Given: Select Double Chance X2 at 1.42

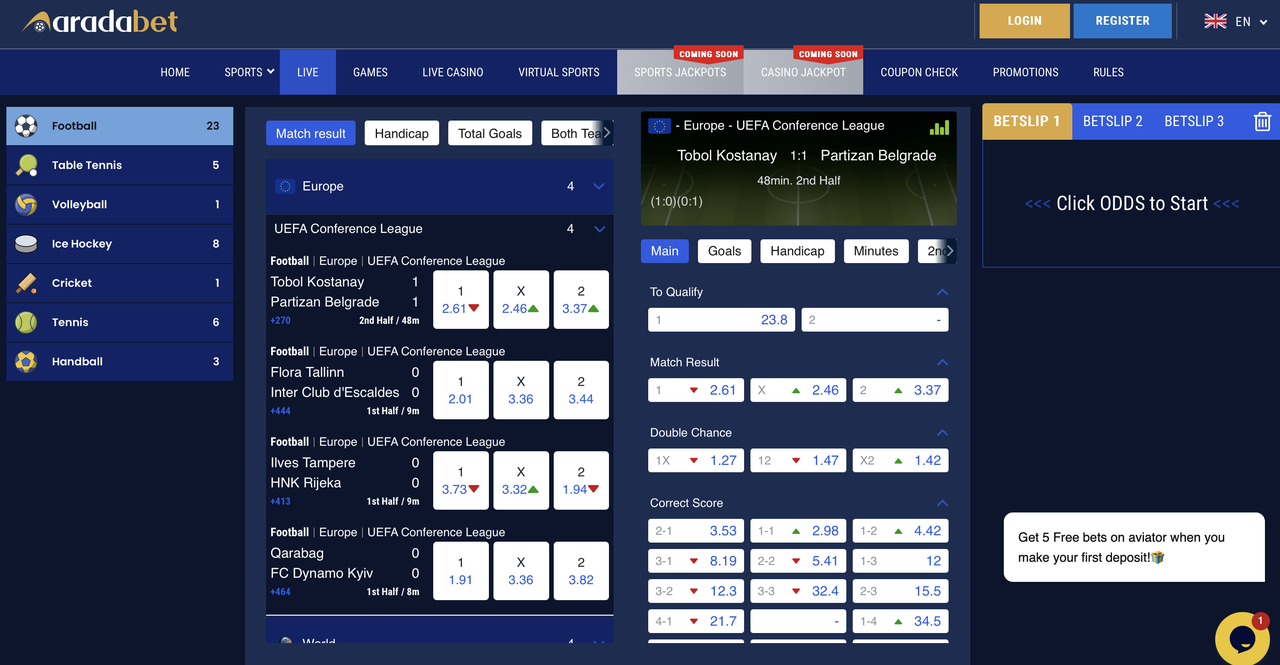Looking at the screenshot, I should (900, 461).
